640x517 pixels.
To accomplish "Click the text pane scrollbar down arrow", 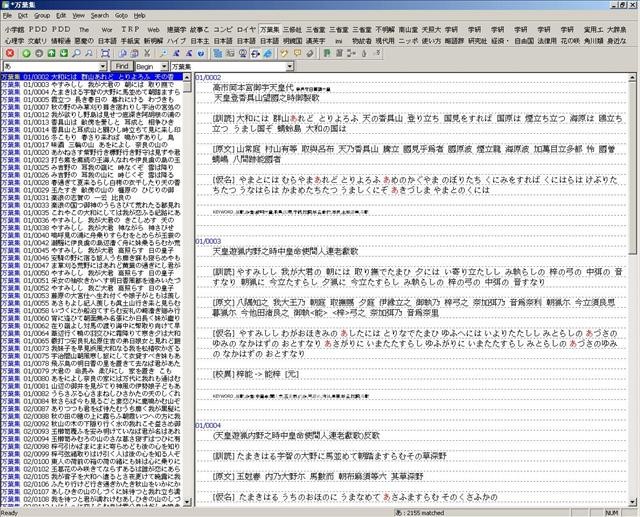I will coord(632,502).
